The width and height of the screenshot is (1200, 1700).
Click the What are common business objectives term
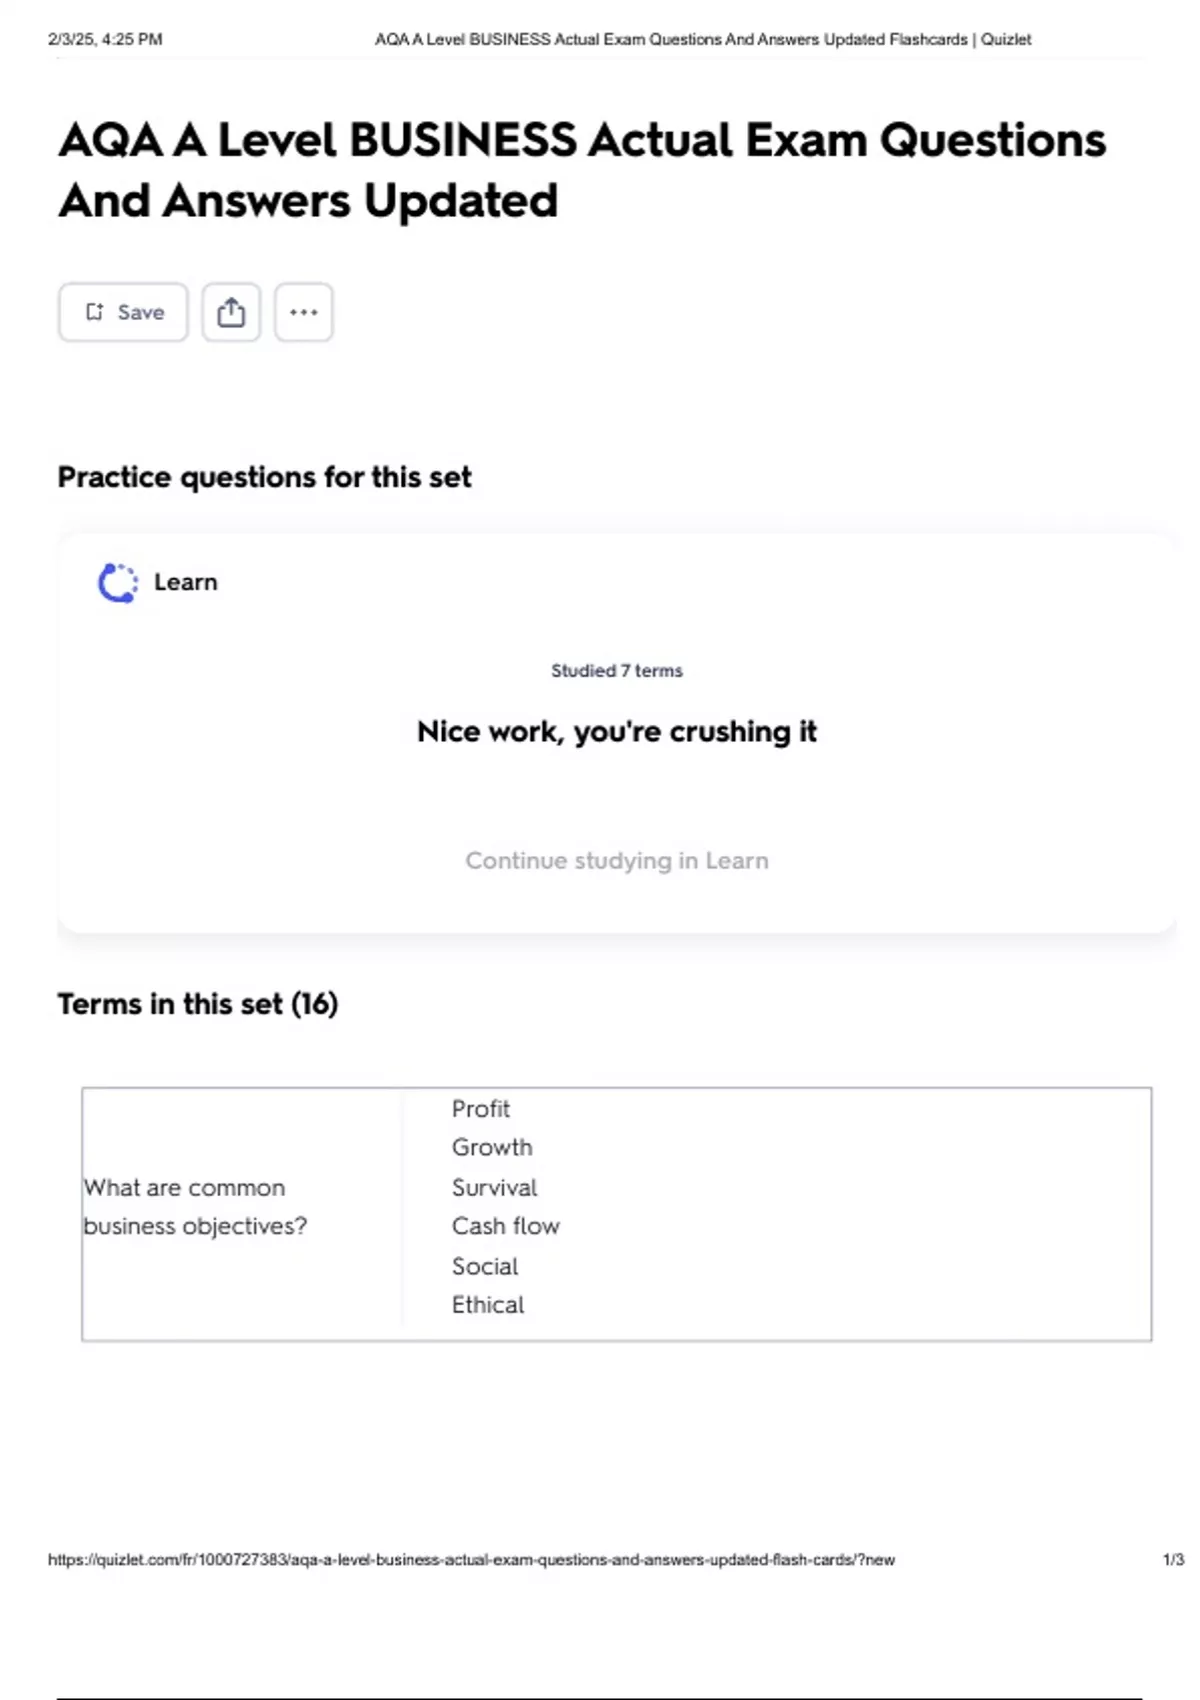pos(195,1207)
